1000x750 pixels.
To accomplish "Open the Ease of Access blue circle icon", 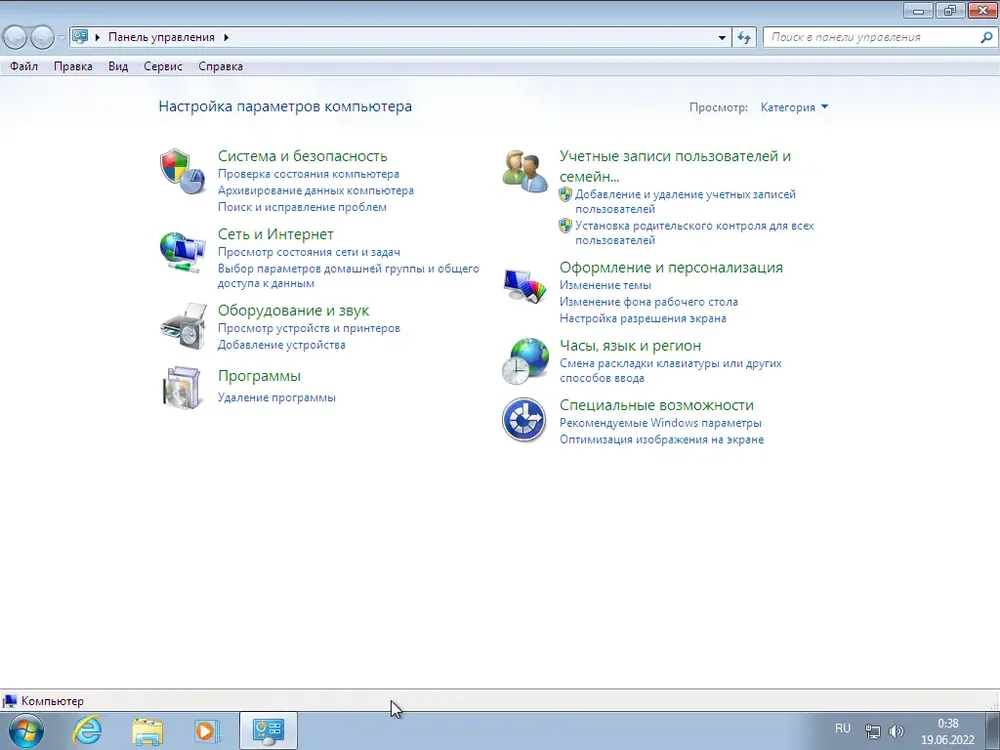I will [x=524, y=420].
